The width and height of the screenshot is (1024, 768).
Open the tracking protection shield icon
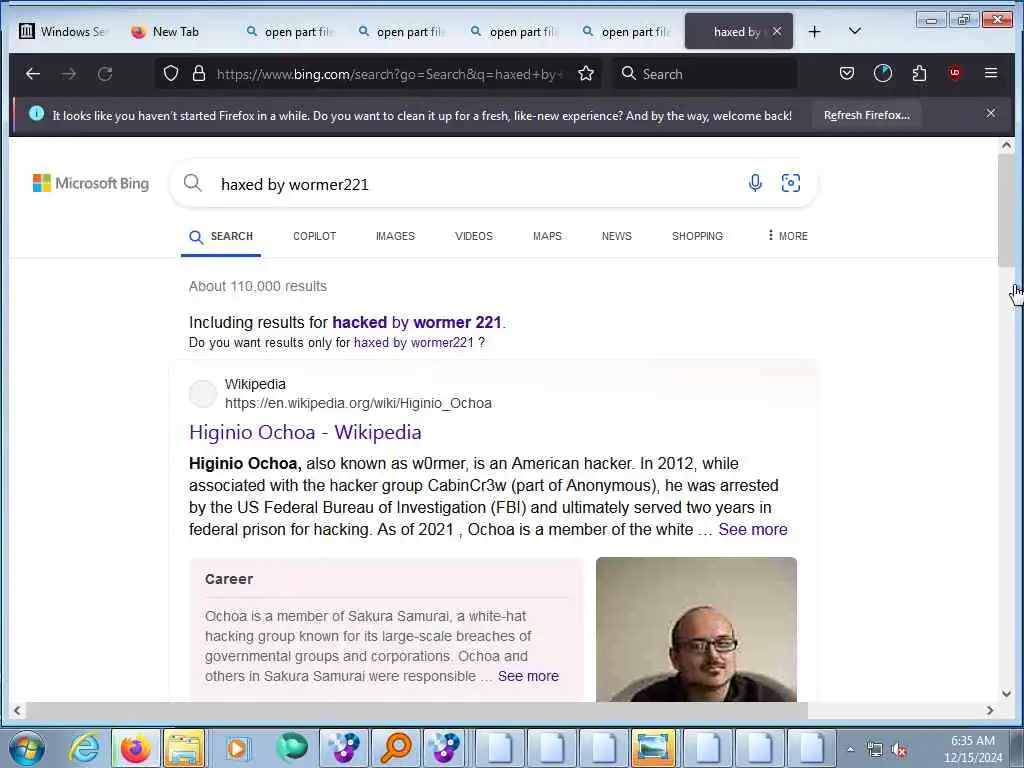click(x=170, y=73)
